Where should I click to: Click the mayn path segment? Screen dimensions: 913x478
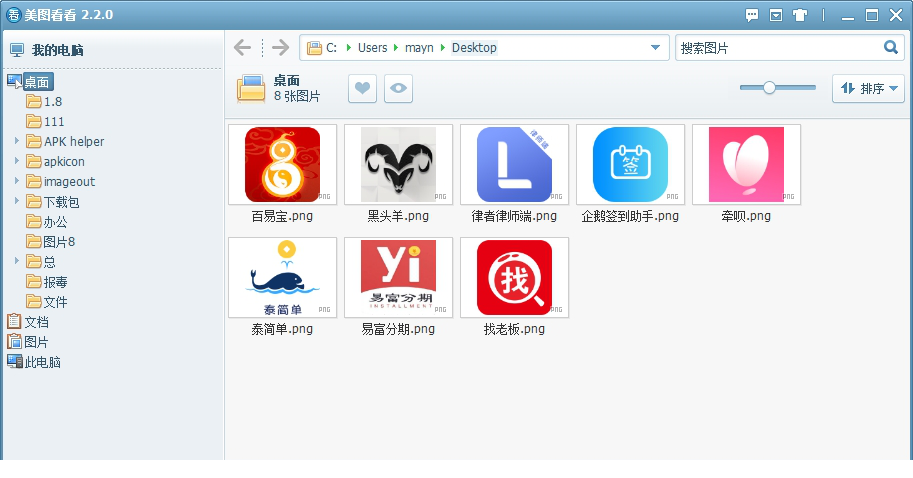(x=419, y=48)
